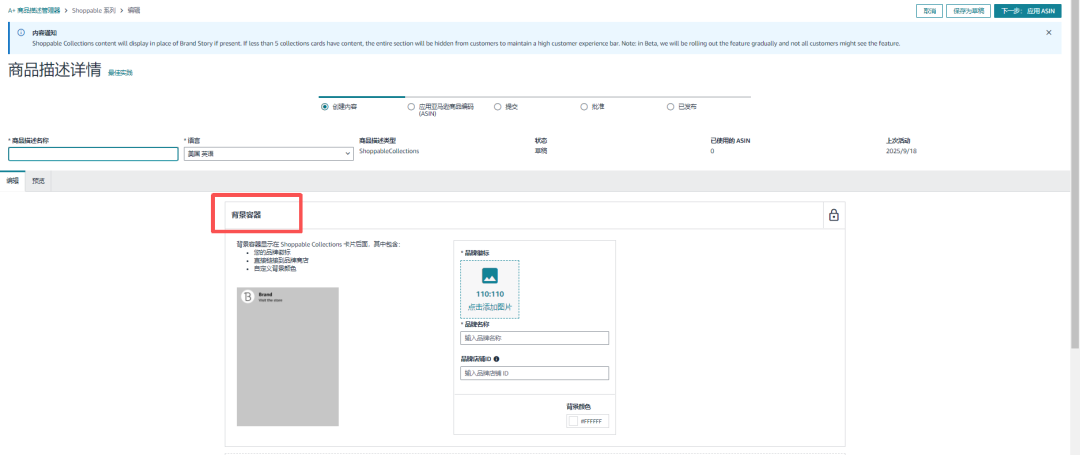The width and height of the screenshot is (1080, 455).
Task: Switch to the 编辑 tab
Action: 13,181
